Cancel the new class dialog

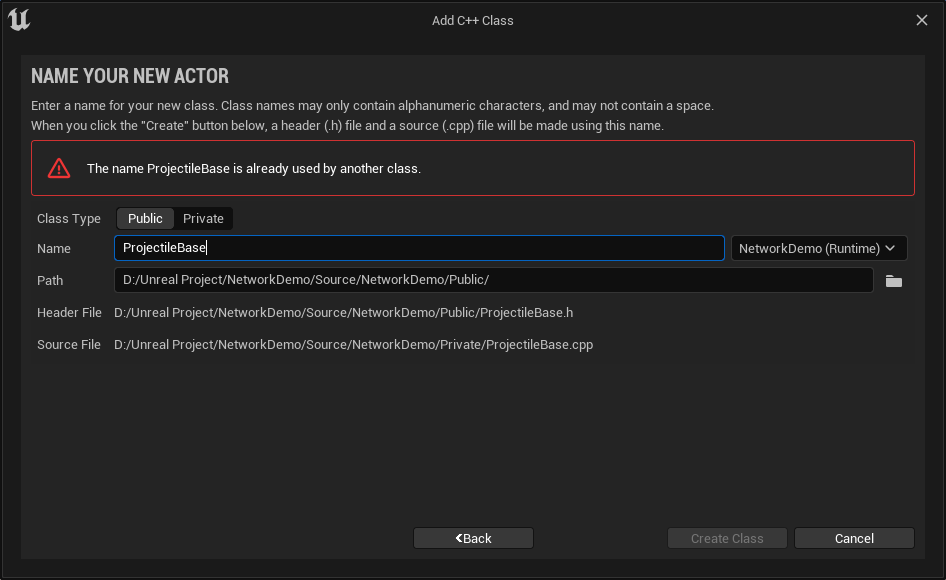854,538
